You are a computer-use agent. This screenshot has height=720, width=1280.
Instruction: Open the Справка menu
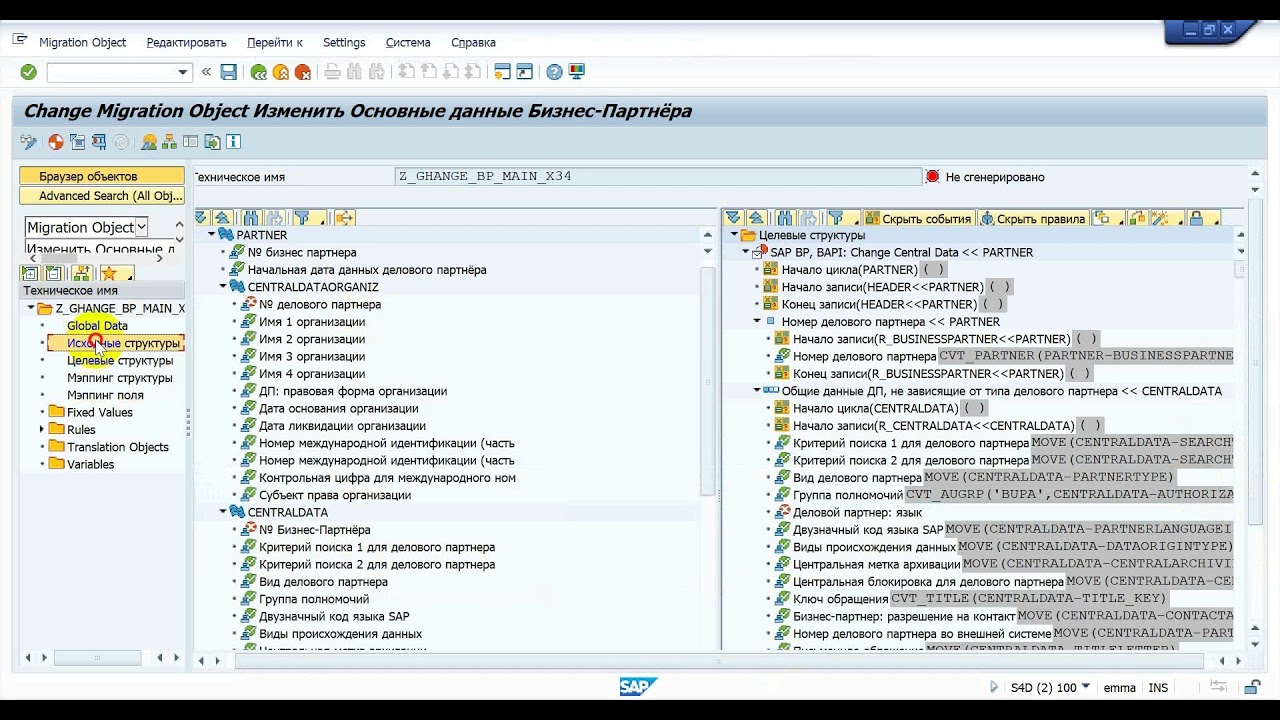point(473,42)
